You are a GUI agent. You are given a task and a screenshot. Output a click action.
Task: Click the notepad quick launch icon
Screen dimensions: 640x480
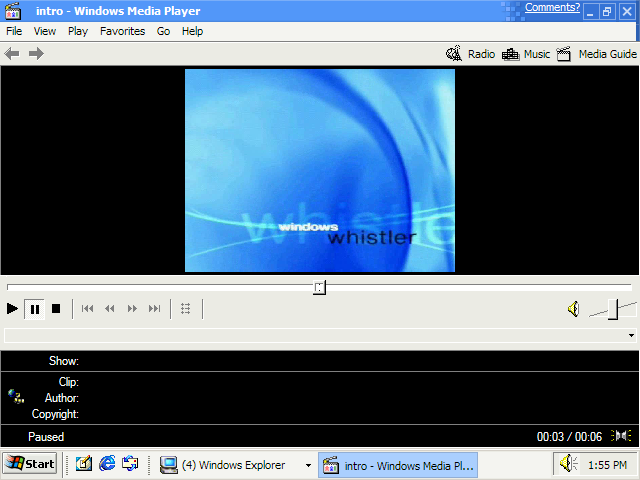point(84,464)
